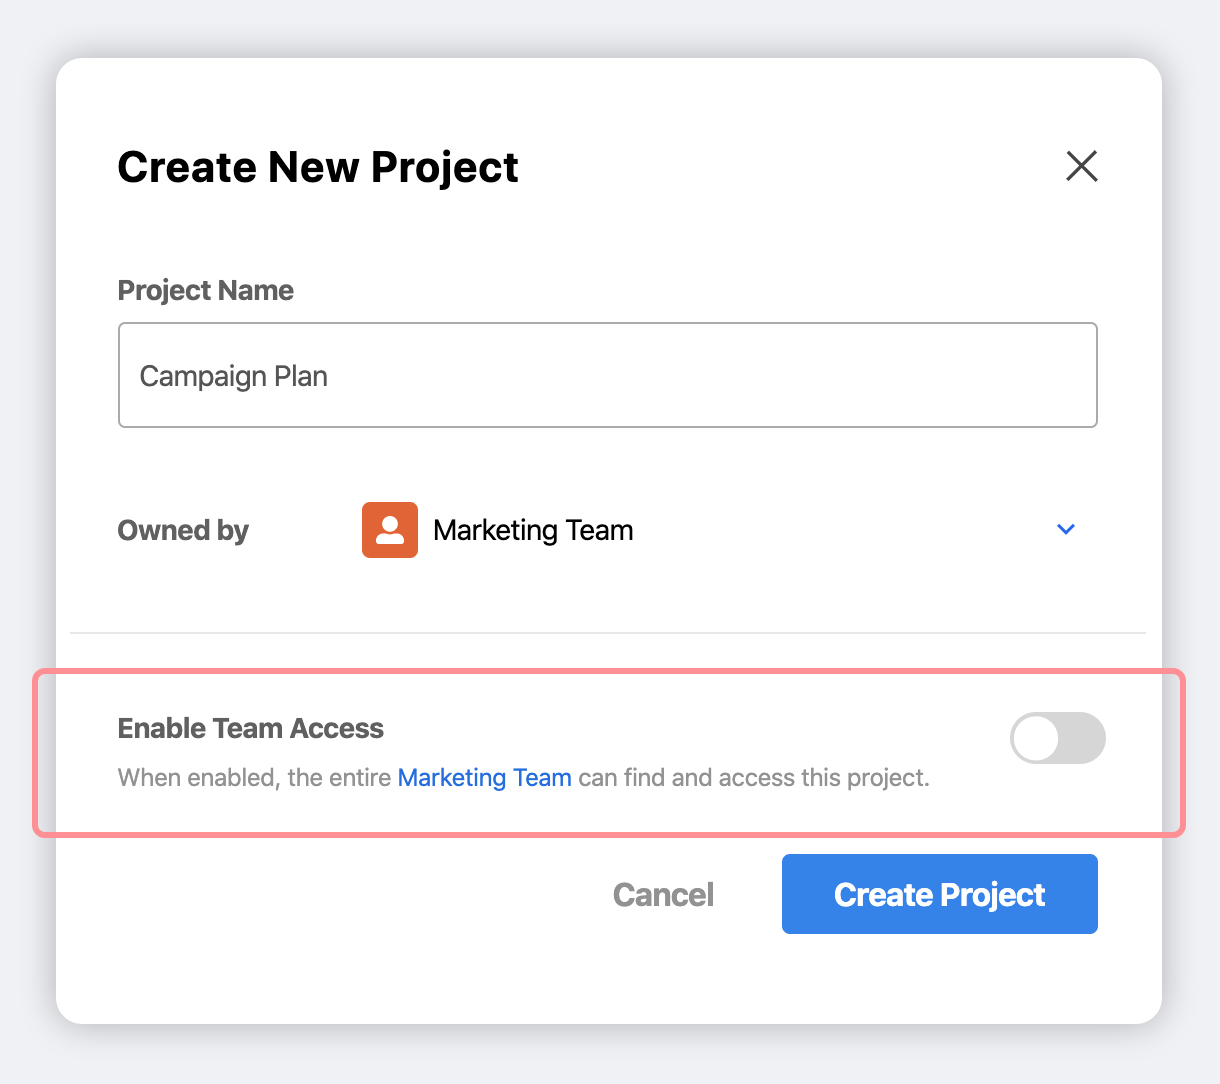Click the Create New Project dialog title

pyautogui.click(x=318, y=167)
